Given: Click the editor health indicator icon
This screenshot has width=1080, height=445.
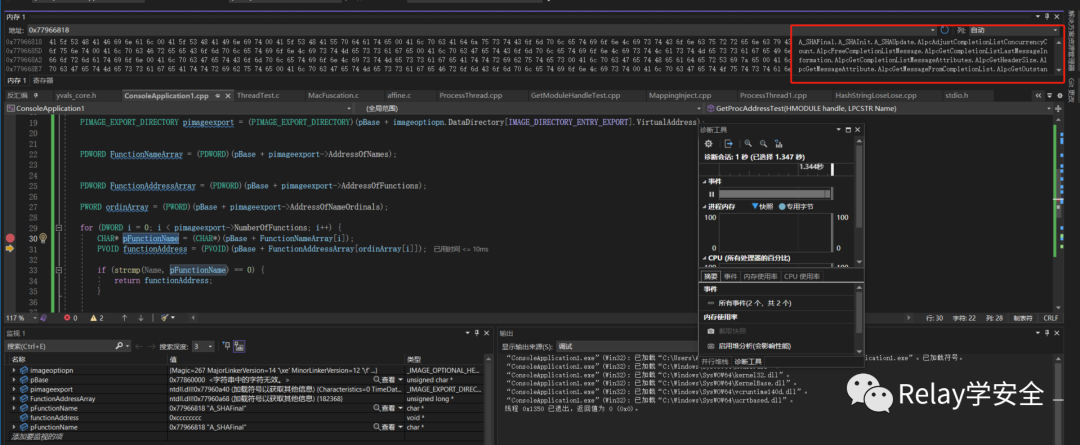Looking at the screenshot, I should (43, 318).
